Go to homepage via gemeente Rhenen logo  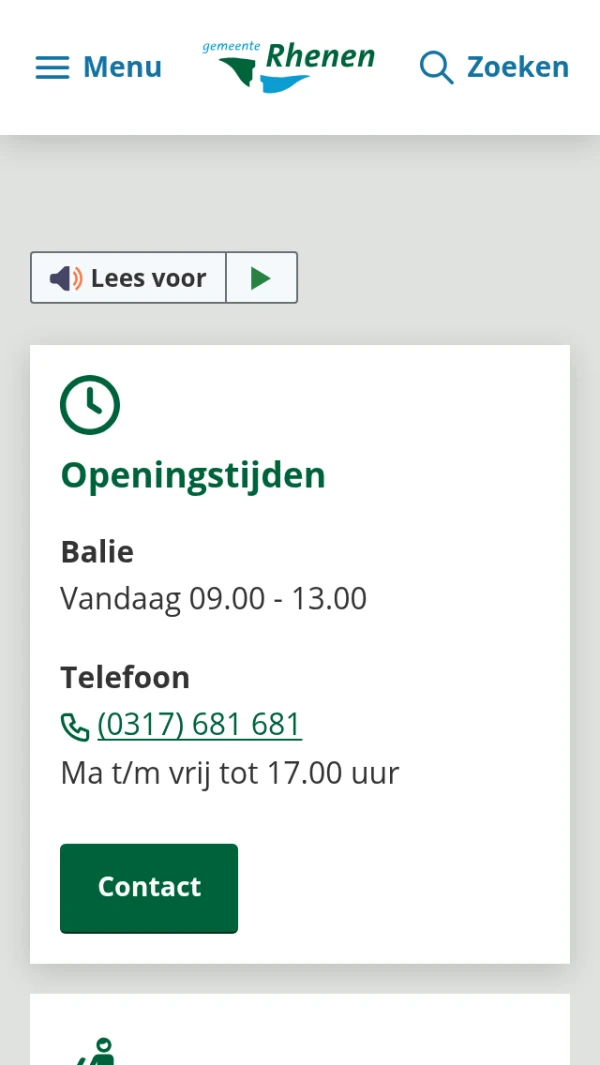pos(289,67)
